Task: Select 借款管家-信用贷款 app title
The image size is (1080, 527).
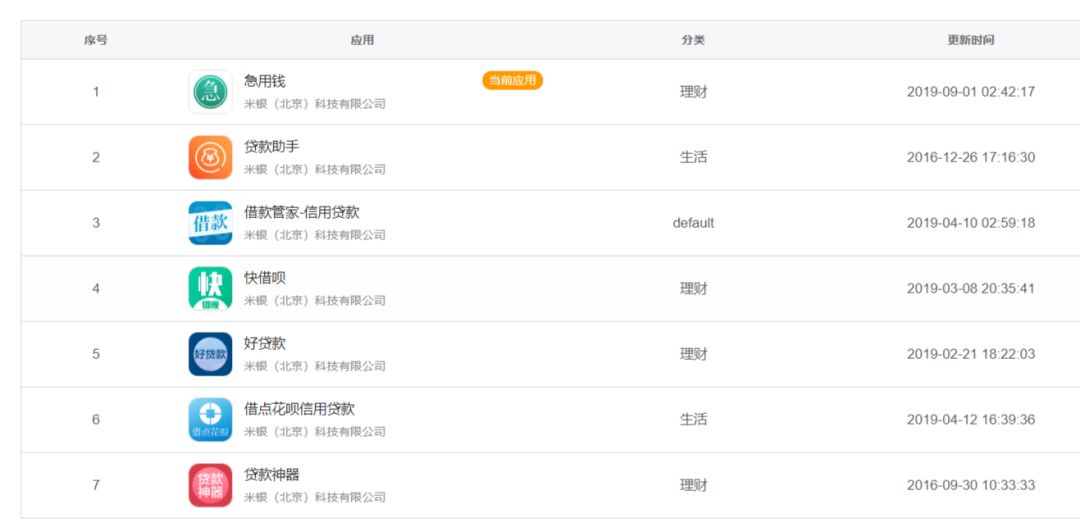Action: coord(302,212)
